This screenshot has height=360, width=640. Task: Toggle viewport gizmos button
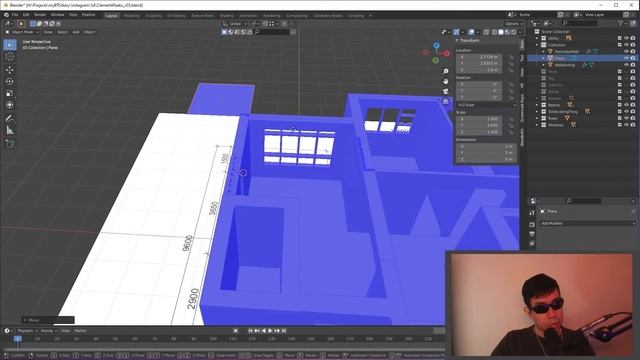pyautogui.click(x=456, y=32)
